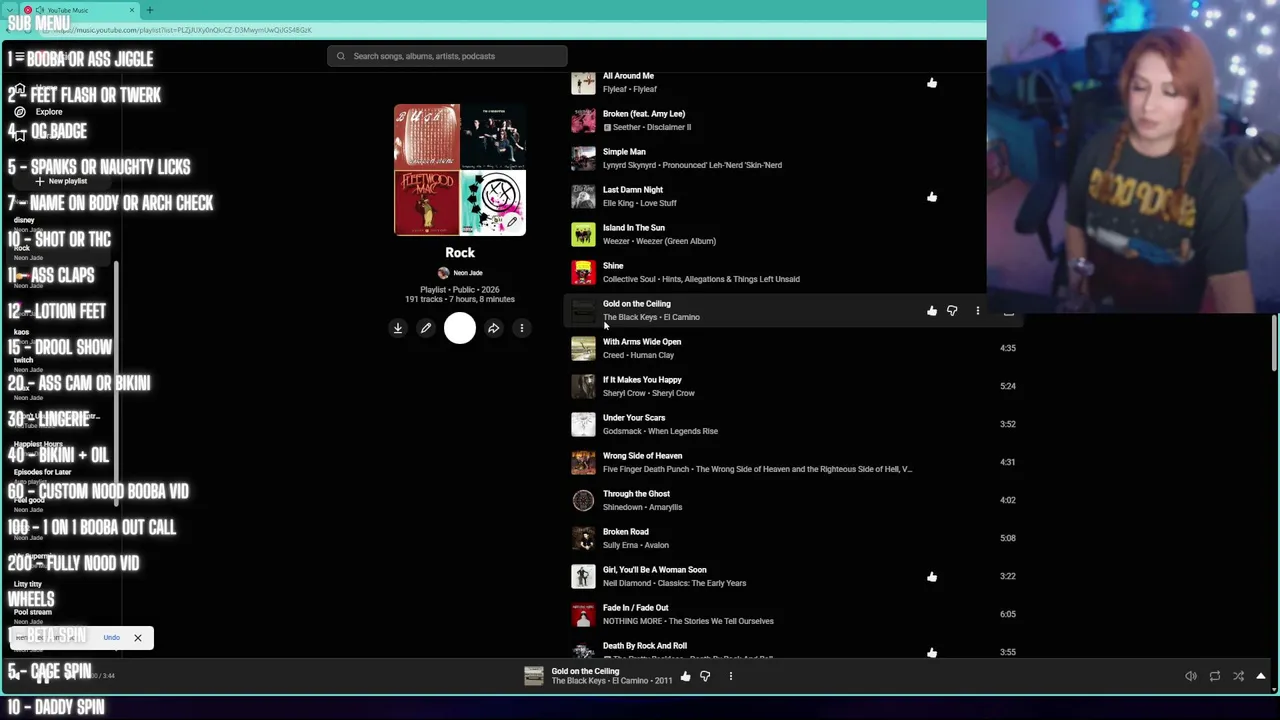This screenshot has width=1280, height=720.
Task: Toggle like on Girl, You'll Be A Woman Soon
Action: click(932, 577)
